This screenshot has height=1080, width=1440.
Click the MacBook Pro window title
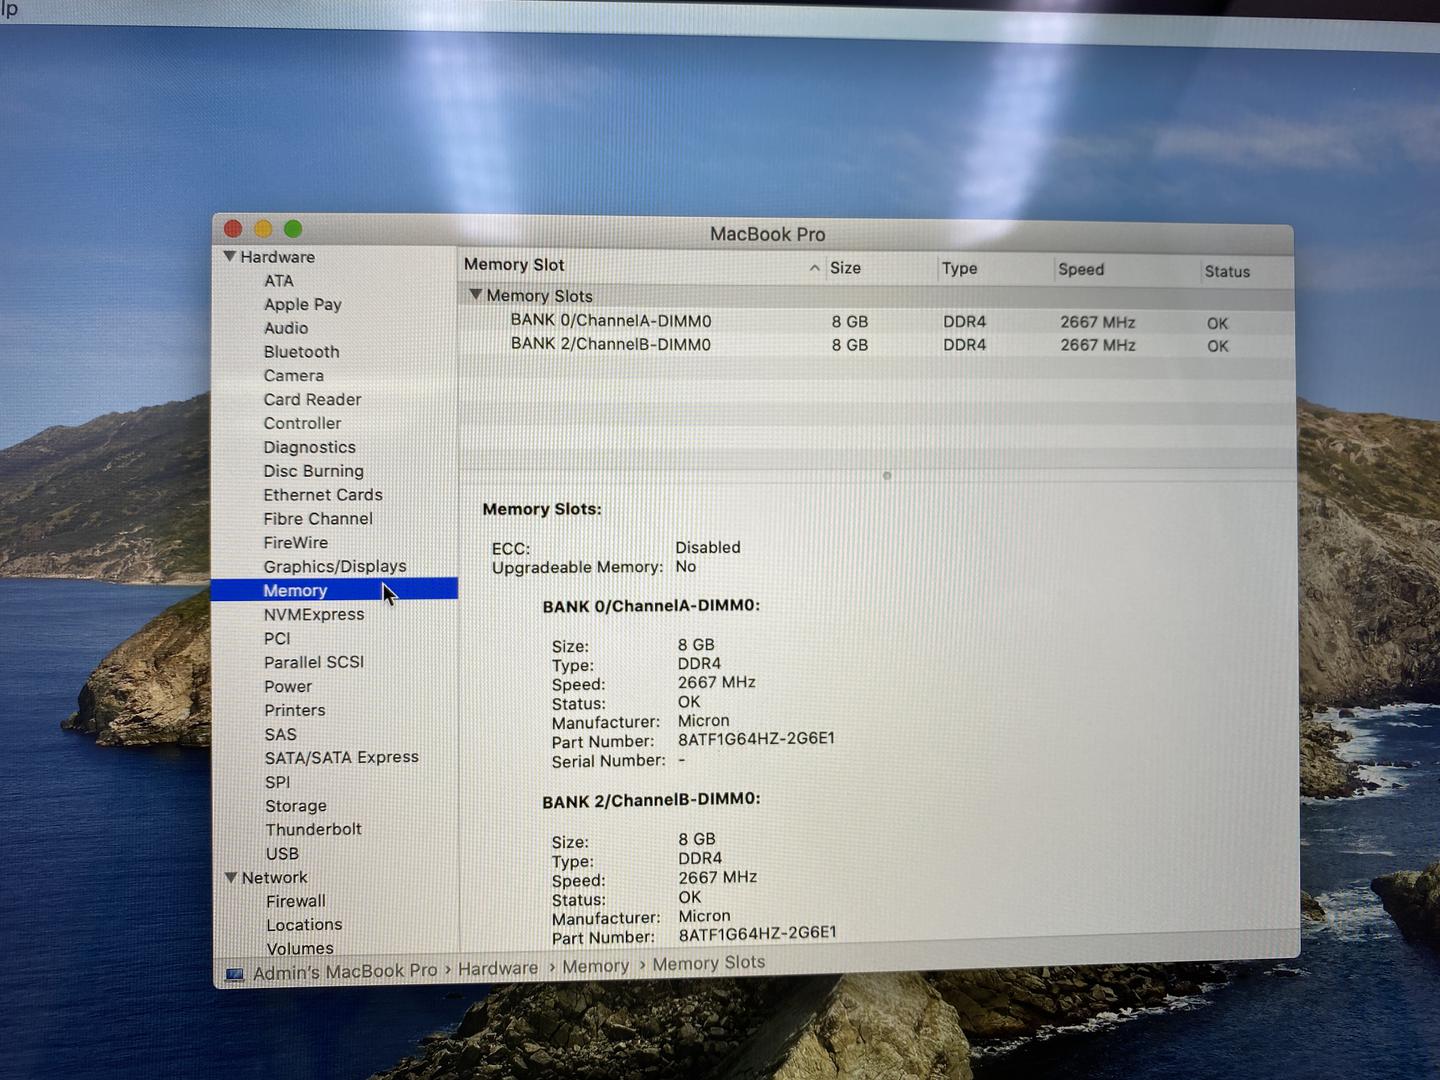[768, 235]
